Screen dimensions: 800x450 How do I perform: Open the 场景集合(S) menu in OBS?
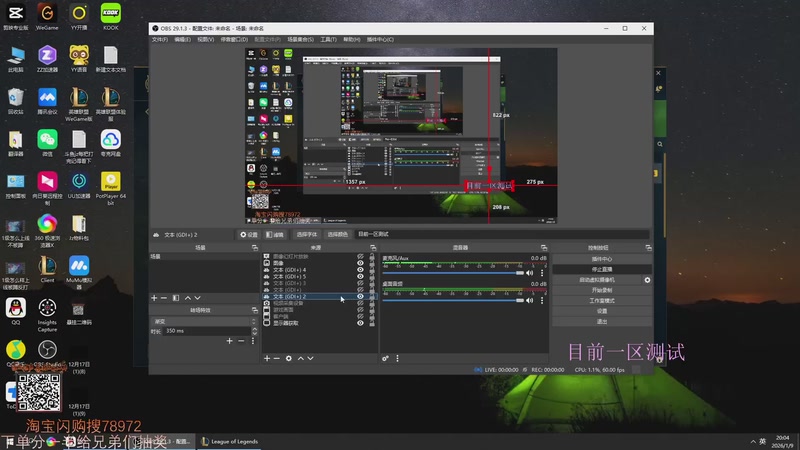tap(301, 39)
